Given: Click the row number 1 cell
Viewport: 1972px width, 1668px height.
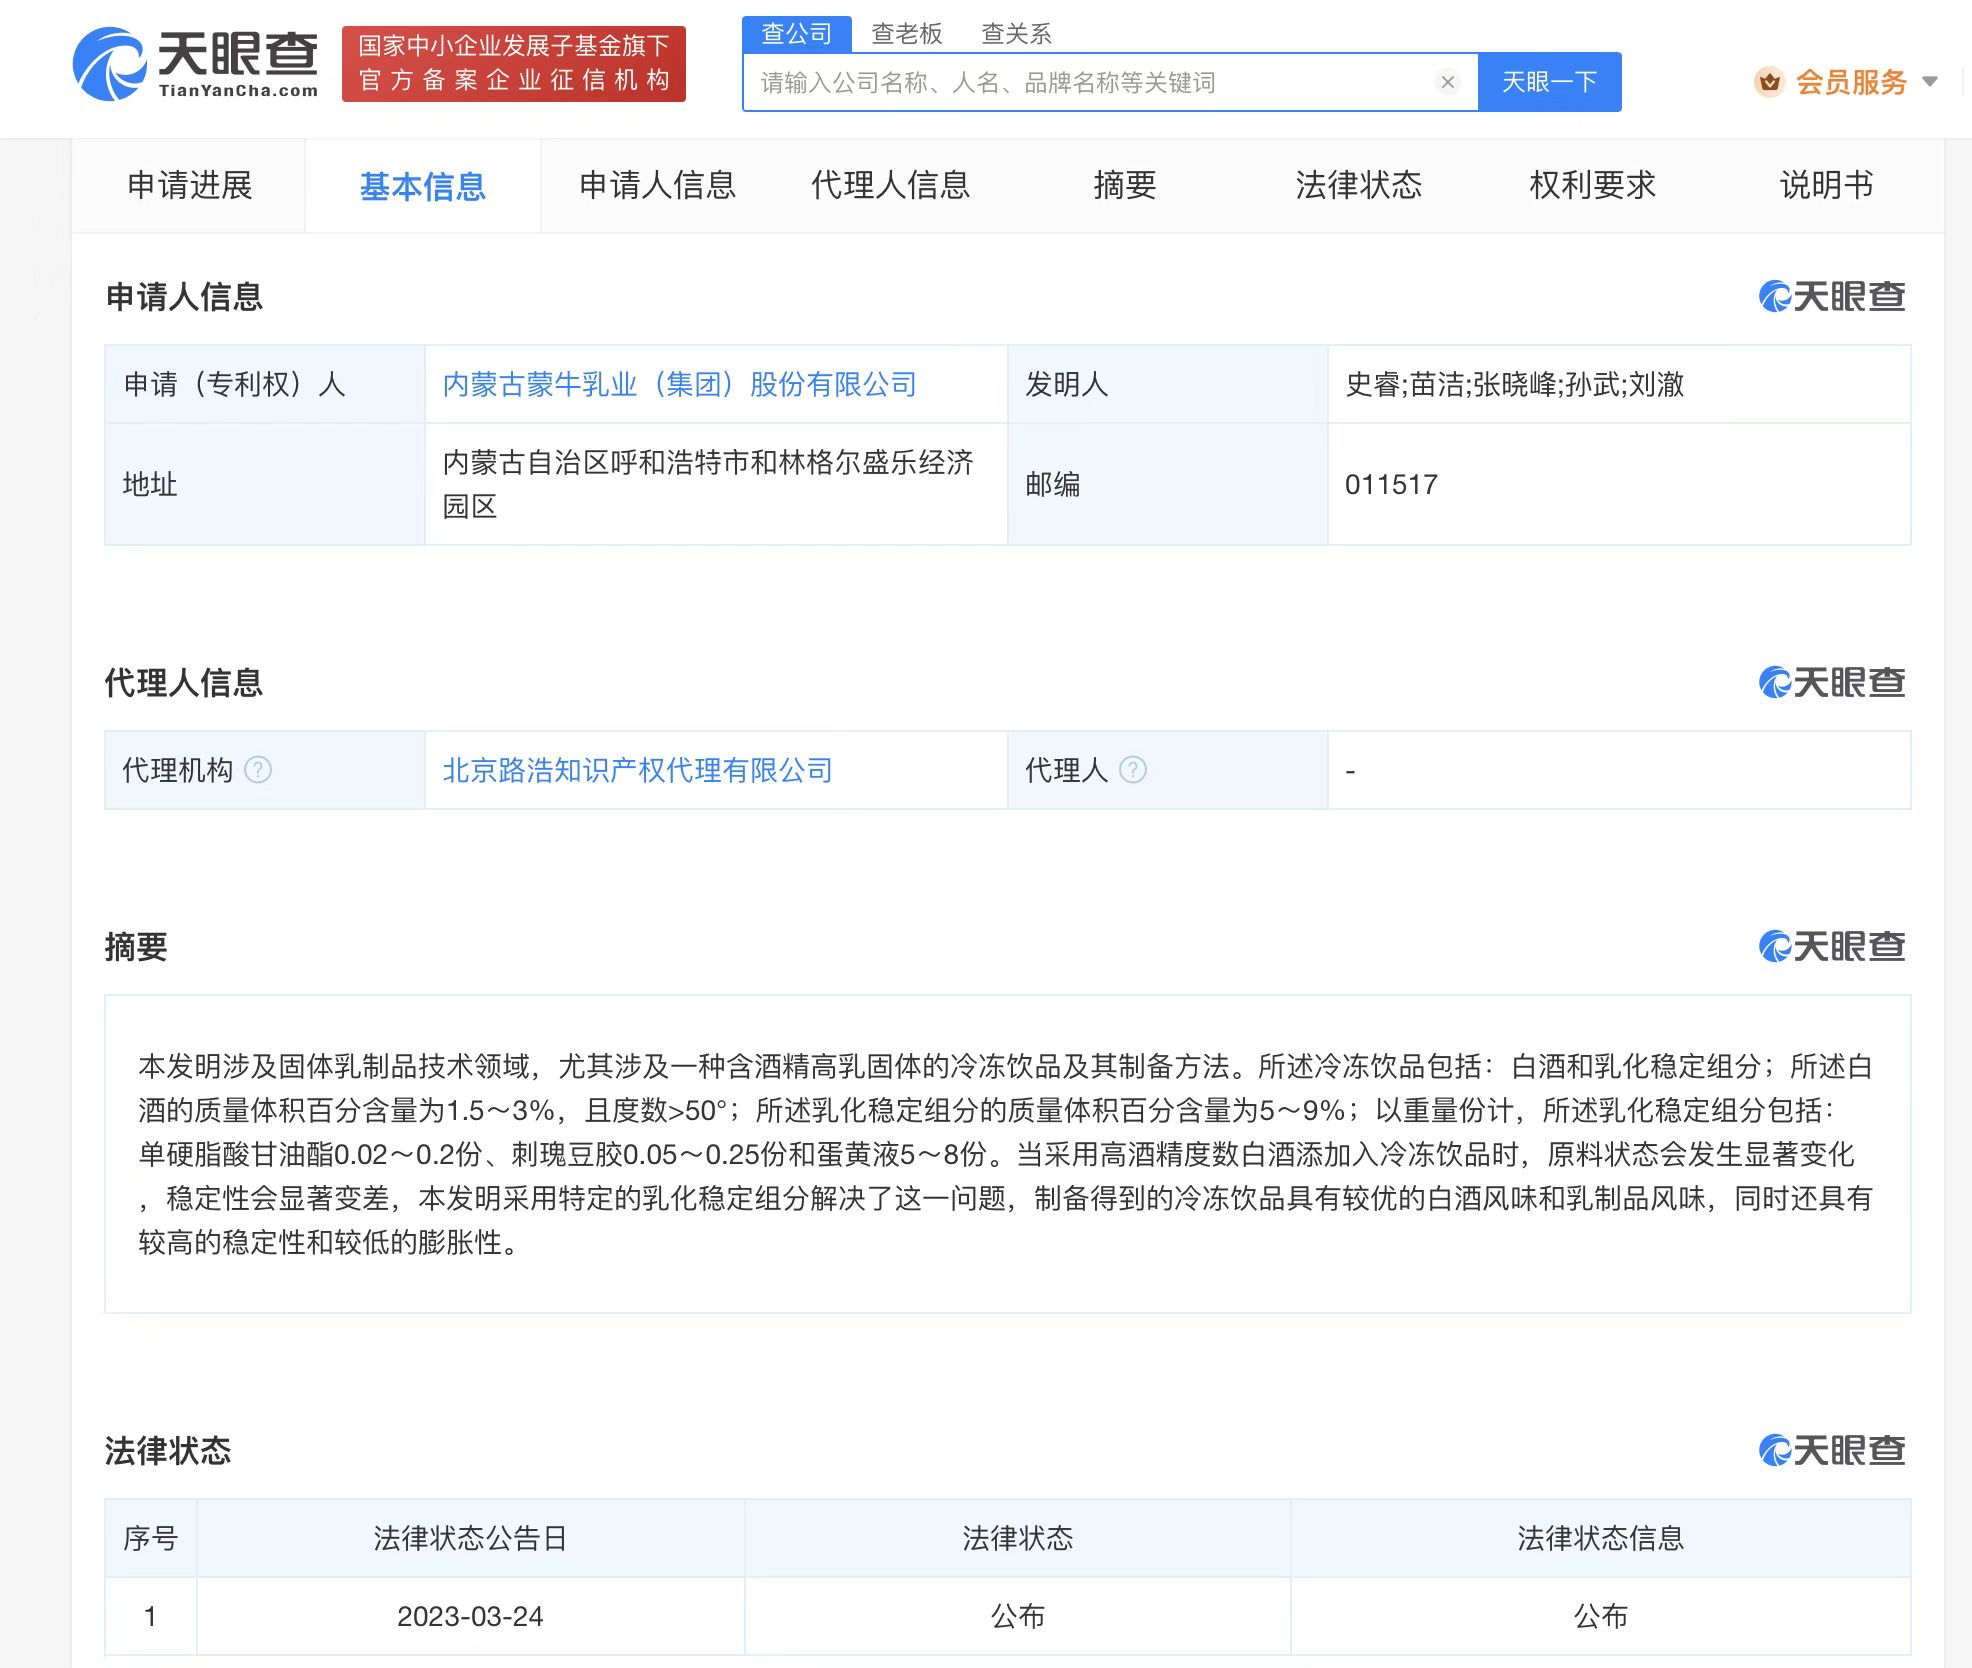Looking at the screenshot, I should [x=151, y=1616].
